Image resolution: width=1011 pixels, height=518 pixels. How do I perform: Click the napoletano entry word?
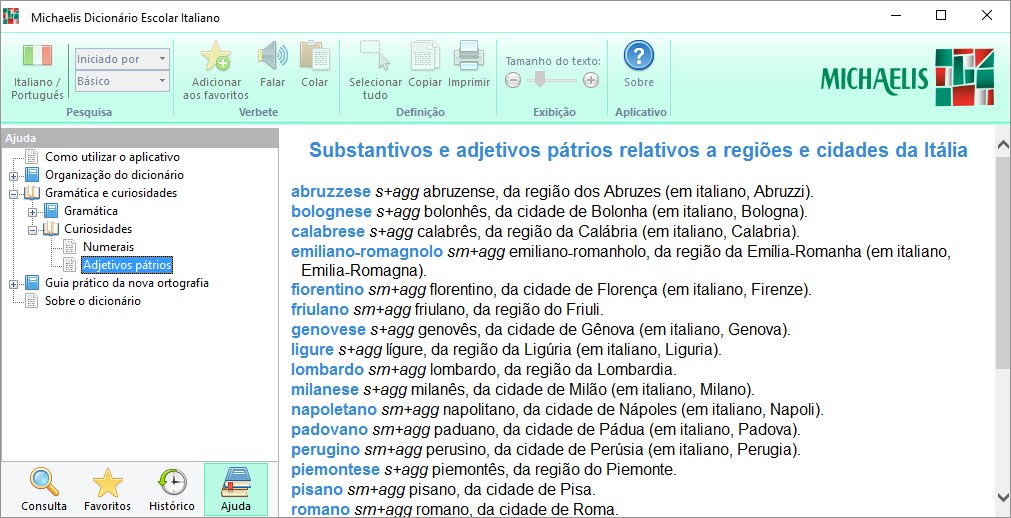334,410
